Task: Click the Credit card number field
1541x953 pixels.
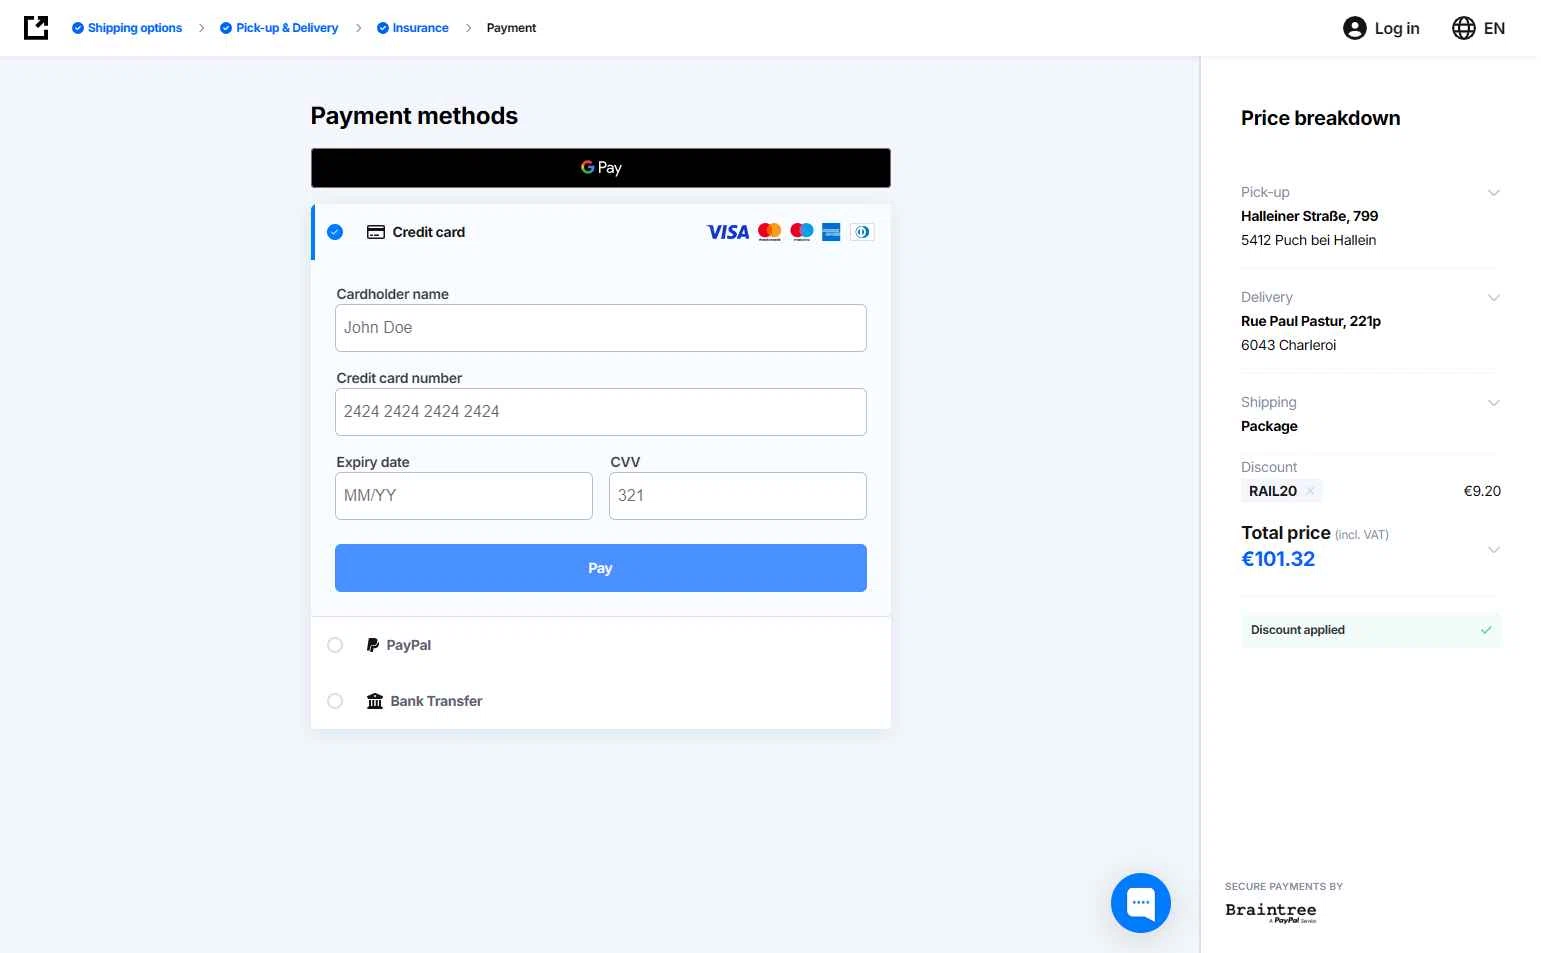Action: pyautogui.click(x=601, y=412)
